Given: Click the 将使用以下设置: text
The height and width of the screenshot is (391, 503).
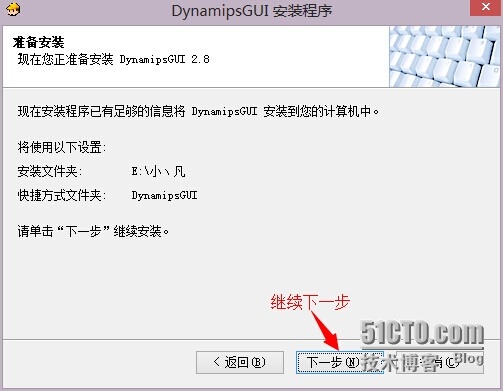Looking at the screenshot, I should point(62,147).
